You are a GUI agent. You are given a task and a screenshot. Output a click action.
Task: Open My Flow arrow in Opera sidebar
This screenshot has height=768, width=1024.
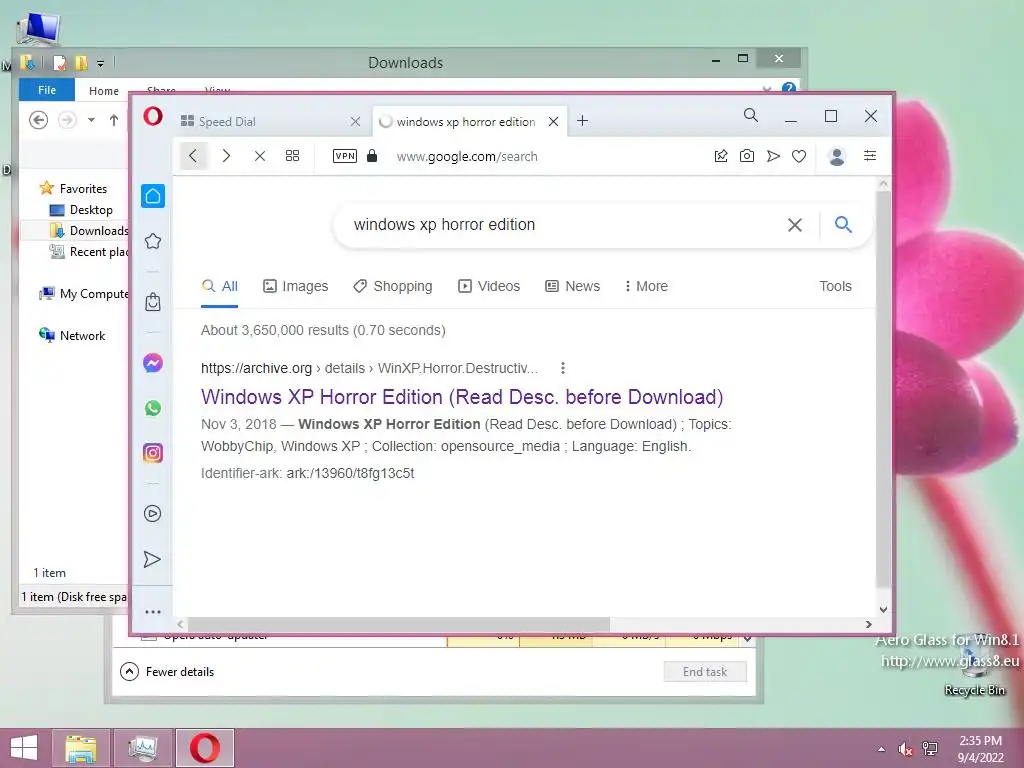coord(152,560)
